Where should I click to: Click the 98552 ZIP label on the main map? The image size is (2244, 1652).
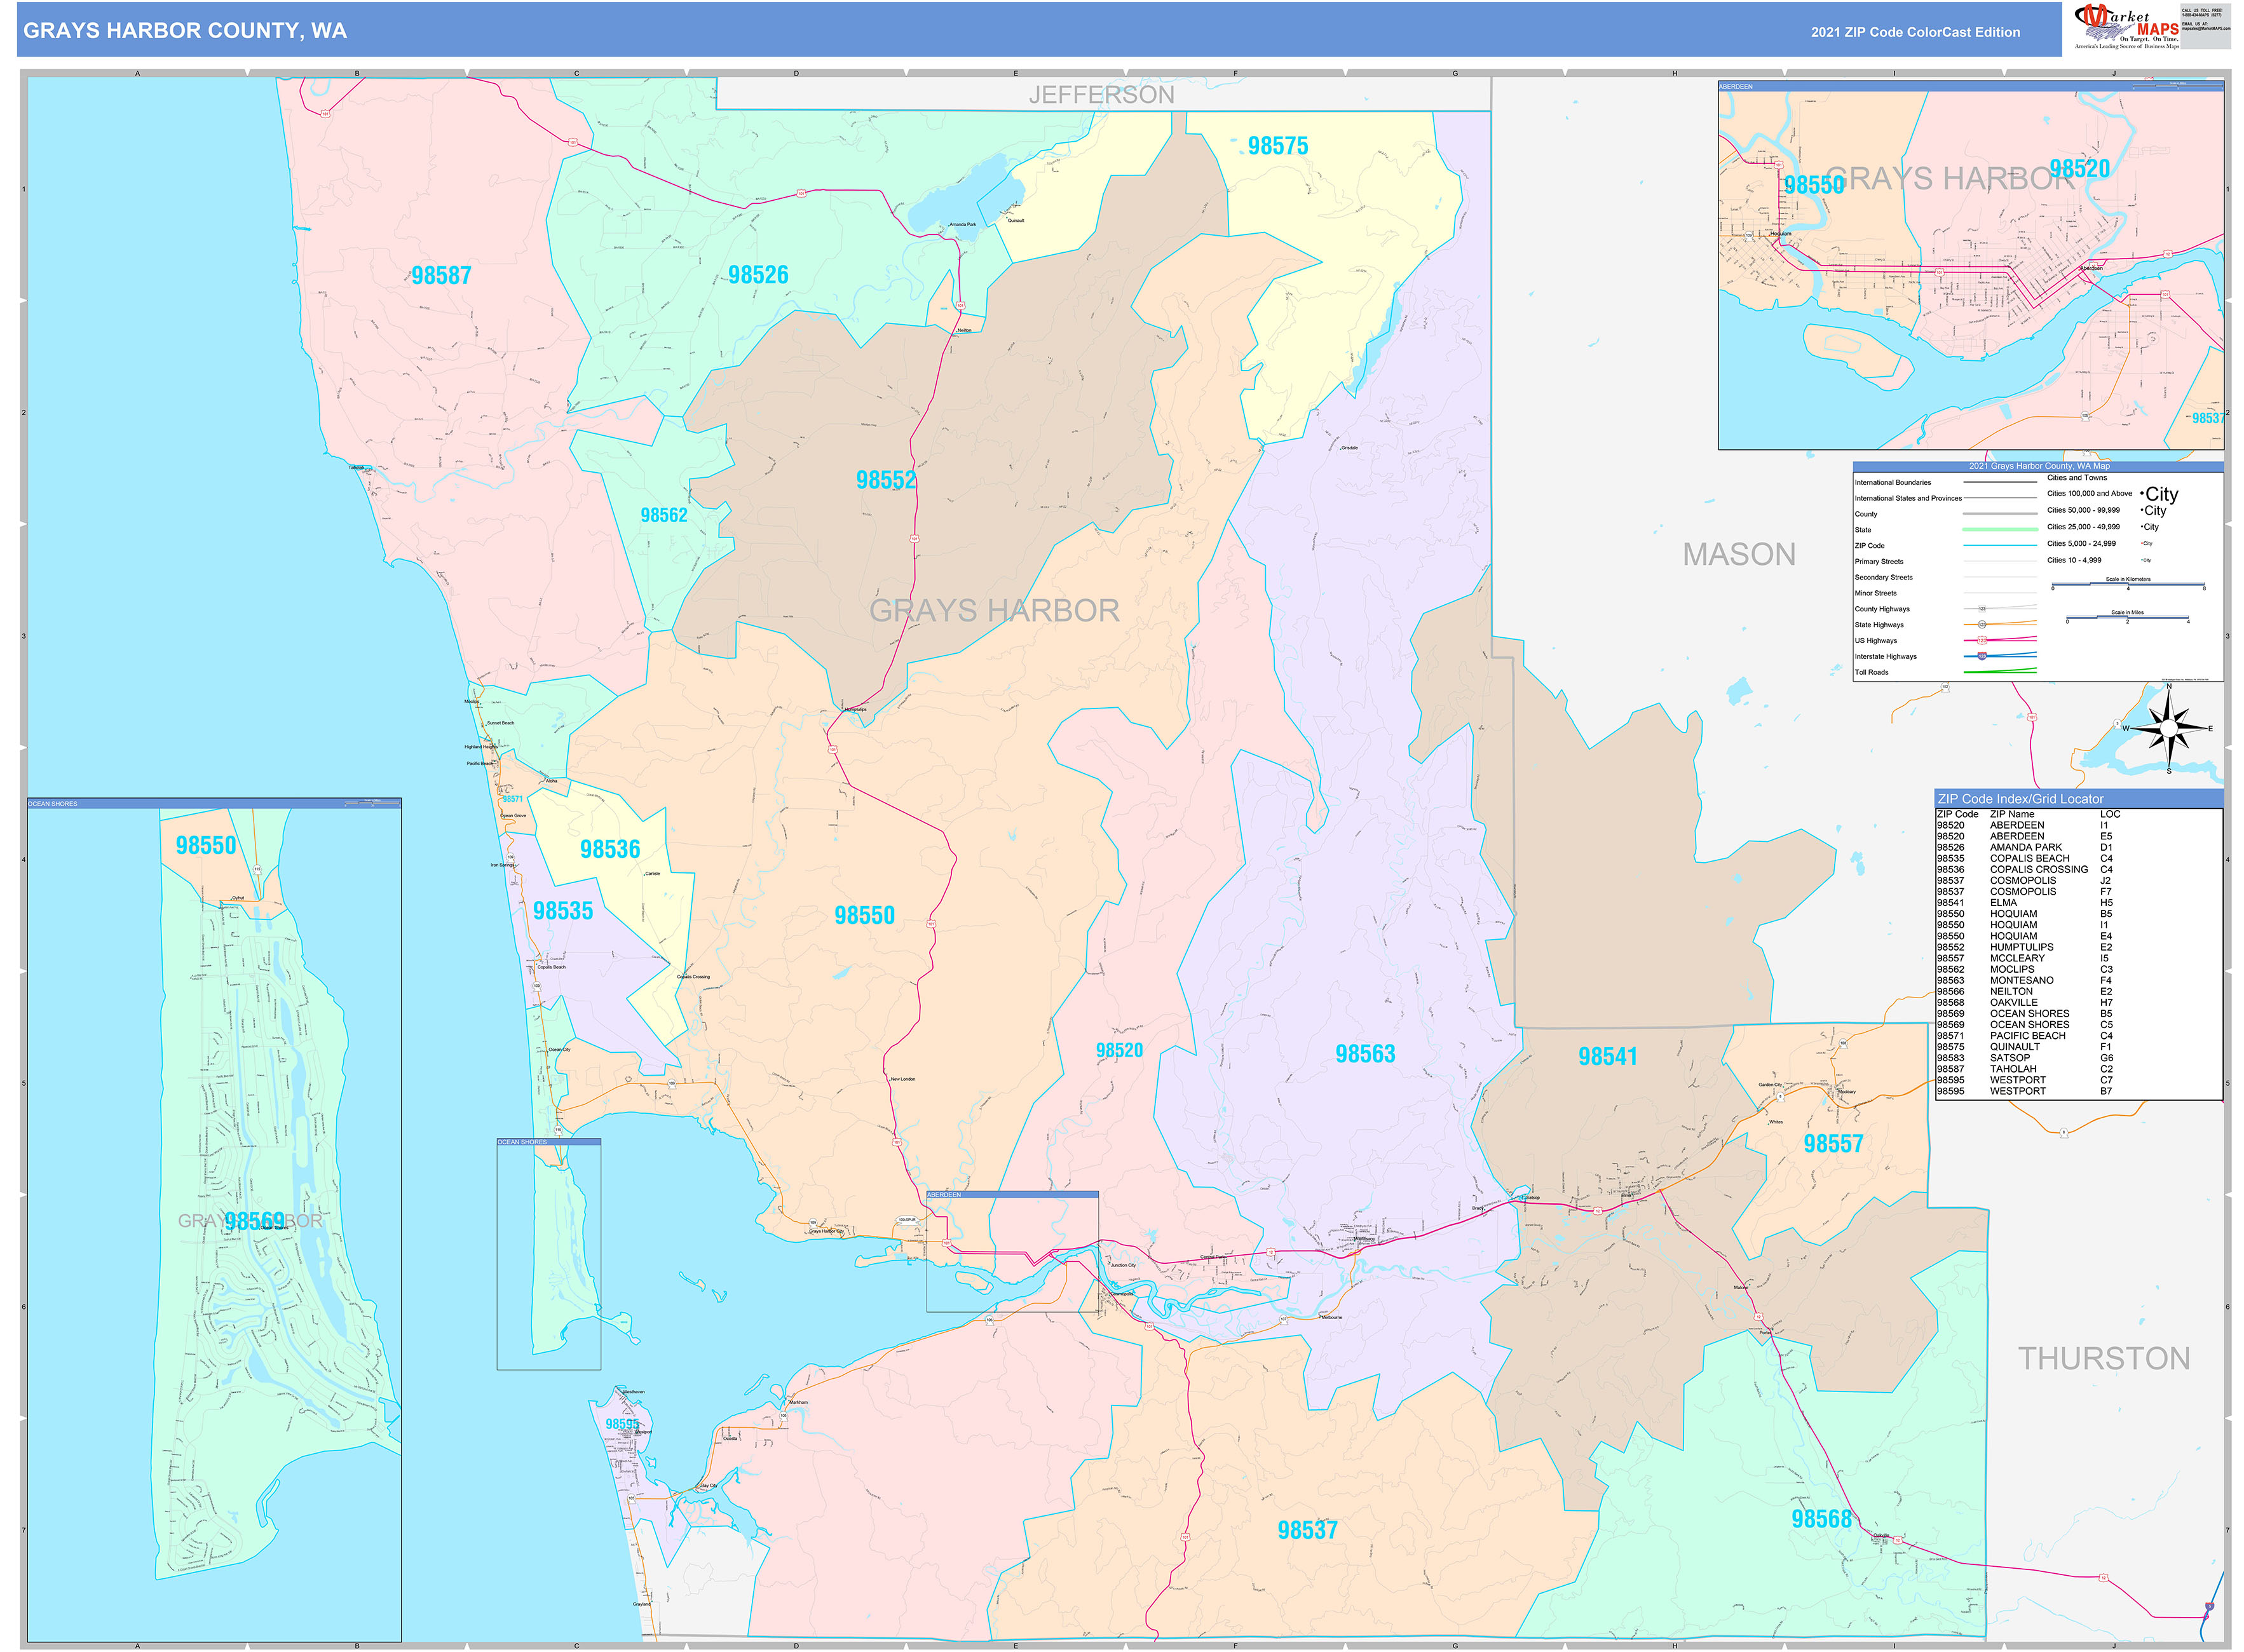point(886,480)
